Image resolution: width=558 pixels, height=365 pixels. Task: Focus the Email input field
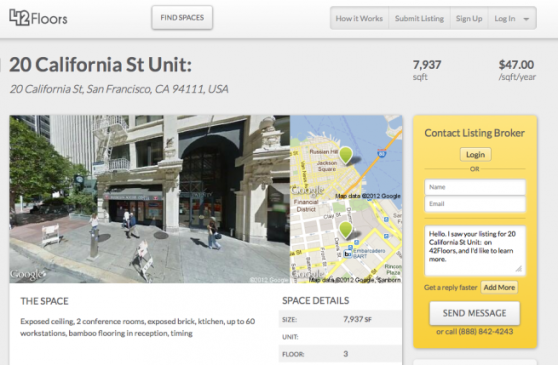(x=475, y=204)
